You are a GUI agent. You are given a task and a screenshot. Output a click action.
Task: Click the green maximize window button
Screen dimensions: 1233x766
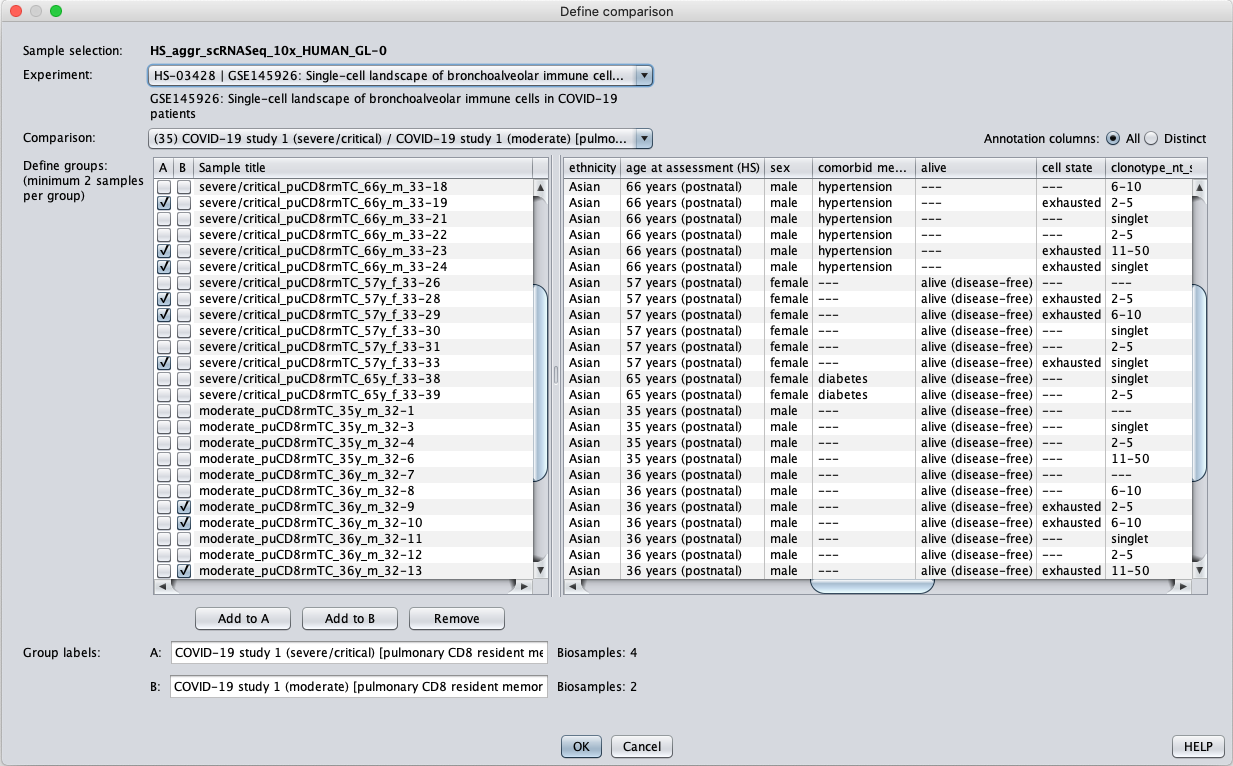click(x=55, y=11)
